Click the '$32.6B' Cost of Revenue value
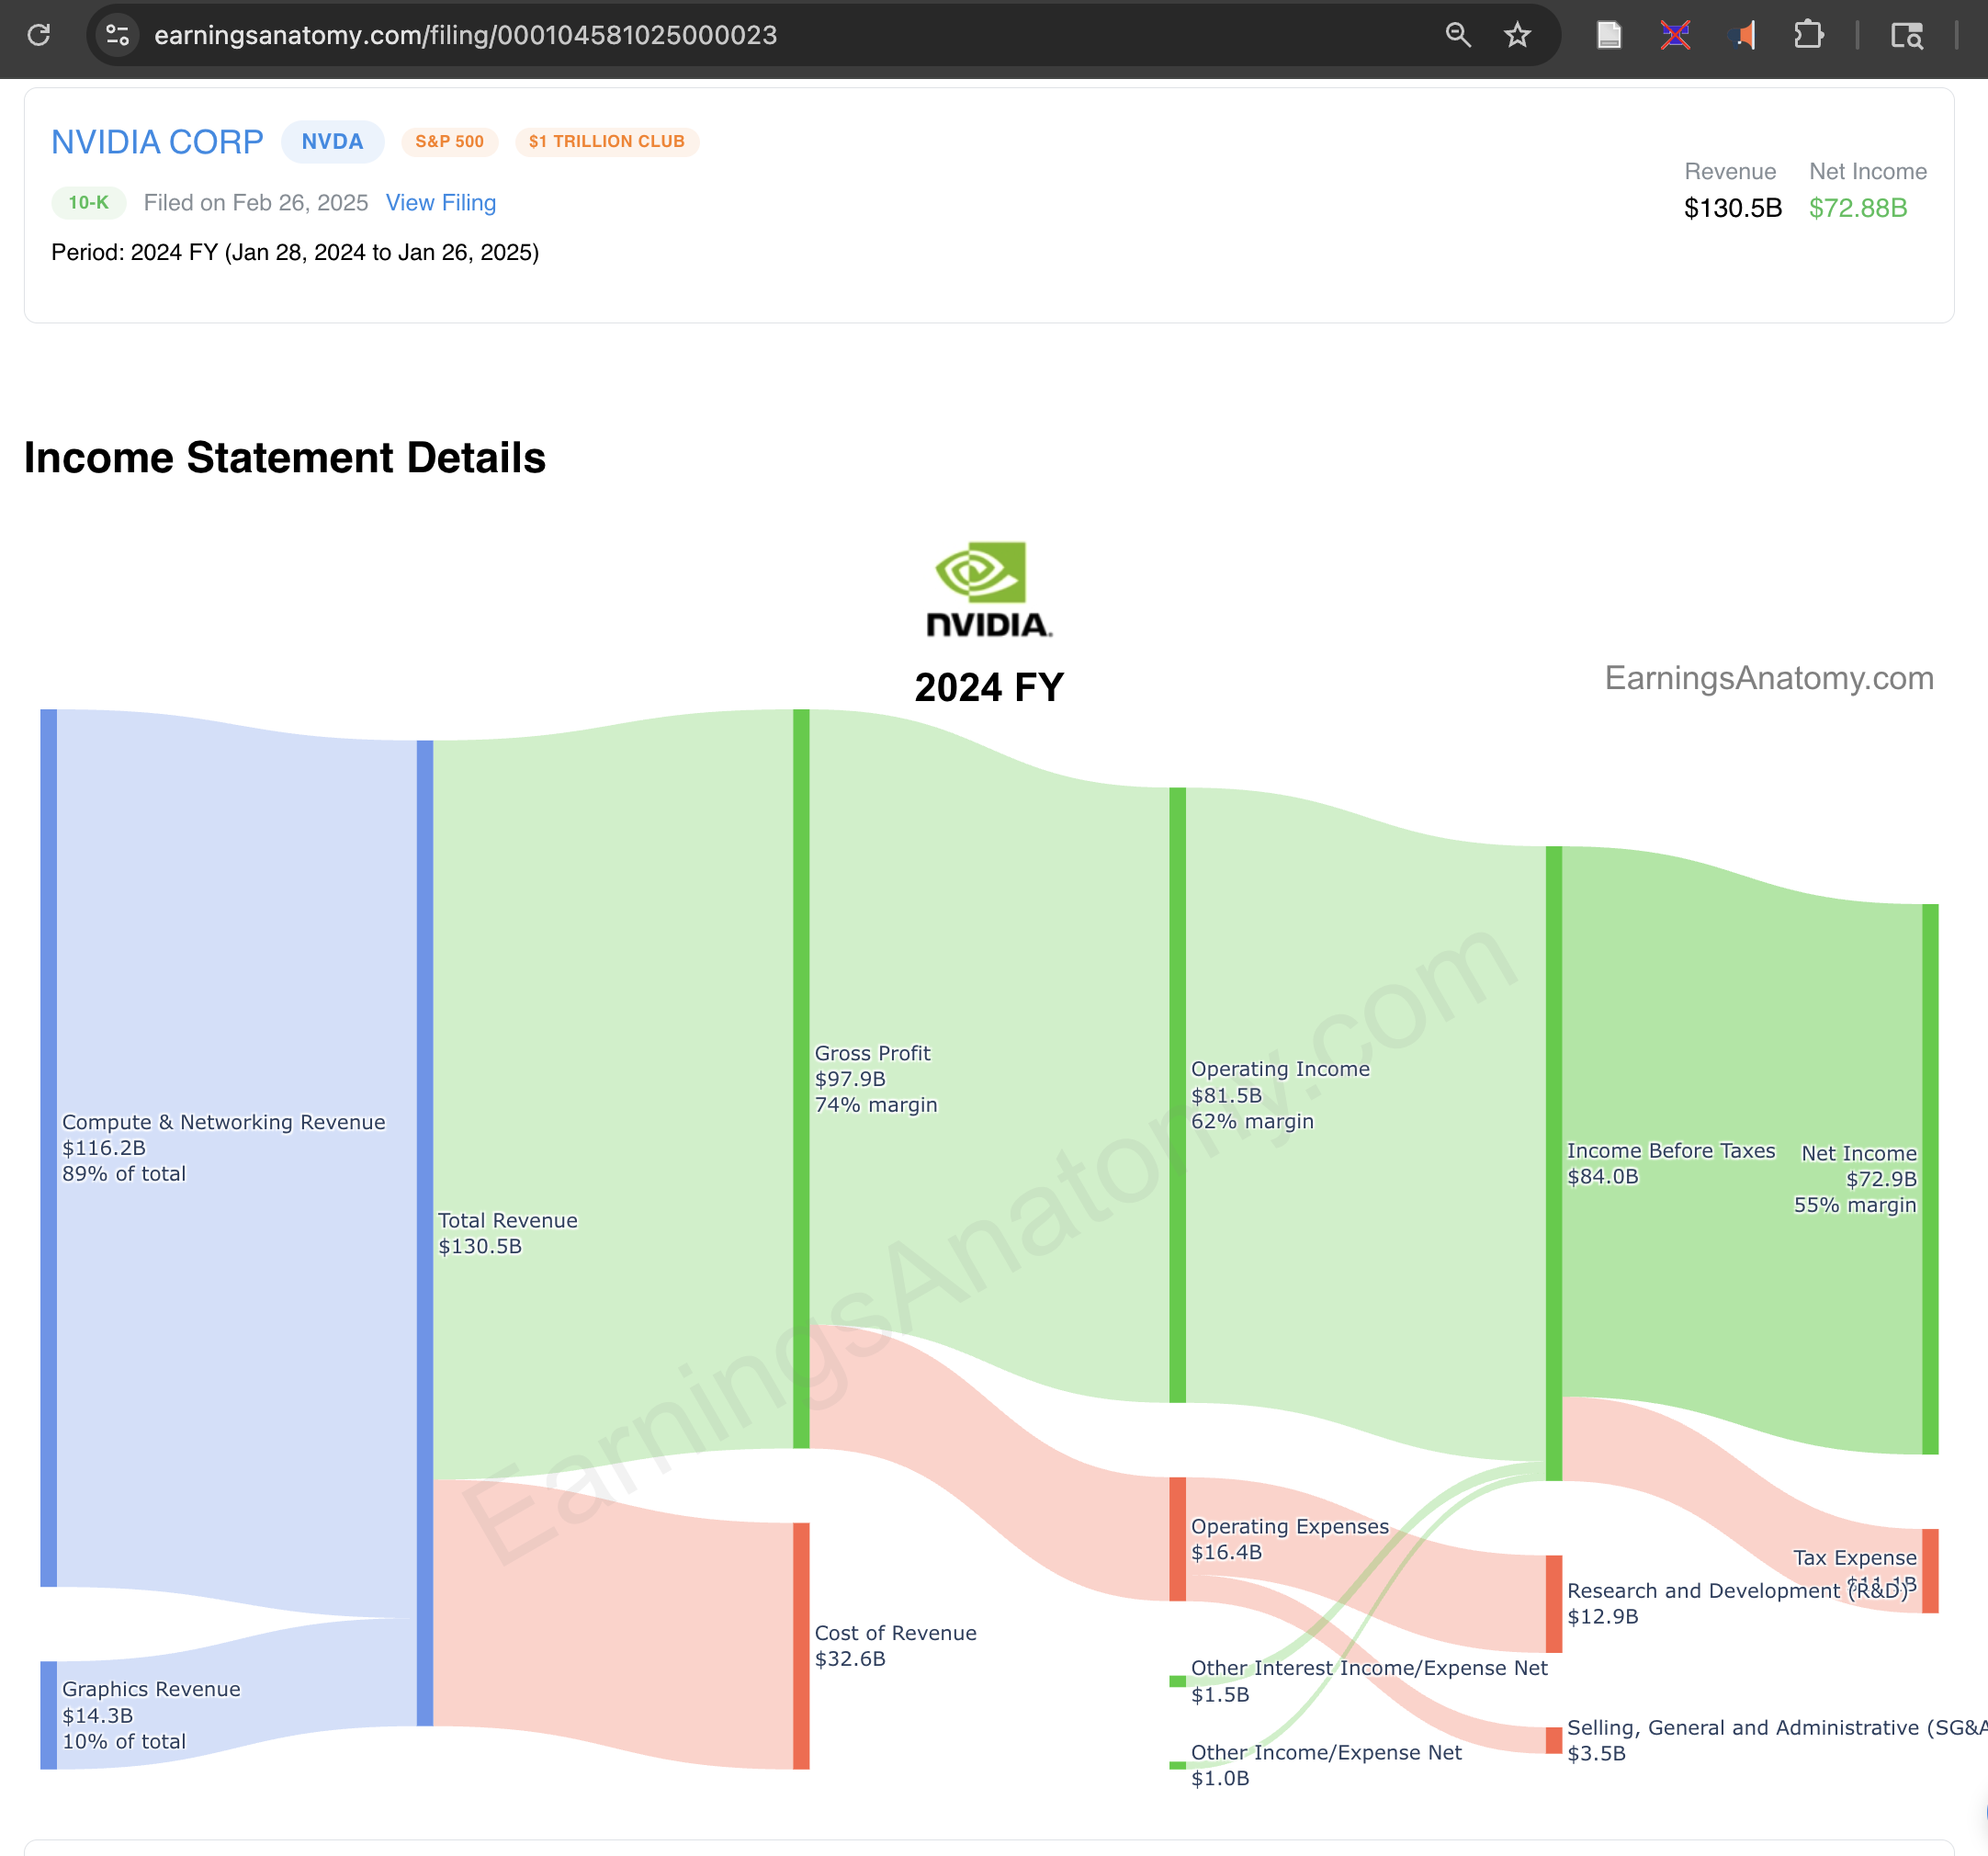Image resolution: width=1988 pixels, height=1856 pixels. (x=850, y=1659)
